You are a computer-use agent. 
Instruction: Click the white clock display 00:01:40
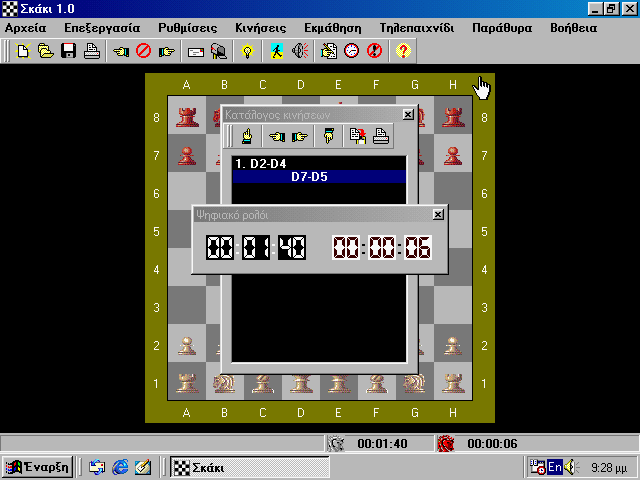256,247
